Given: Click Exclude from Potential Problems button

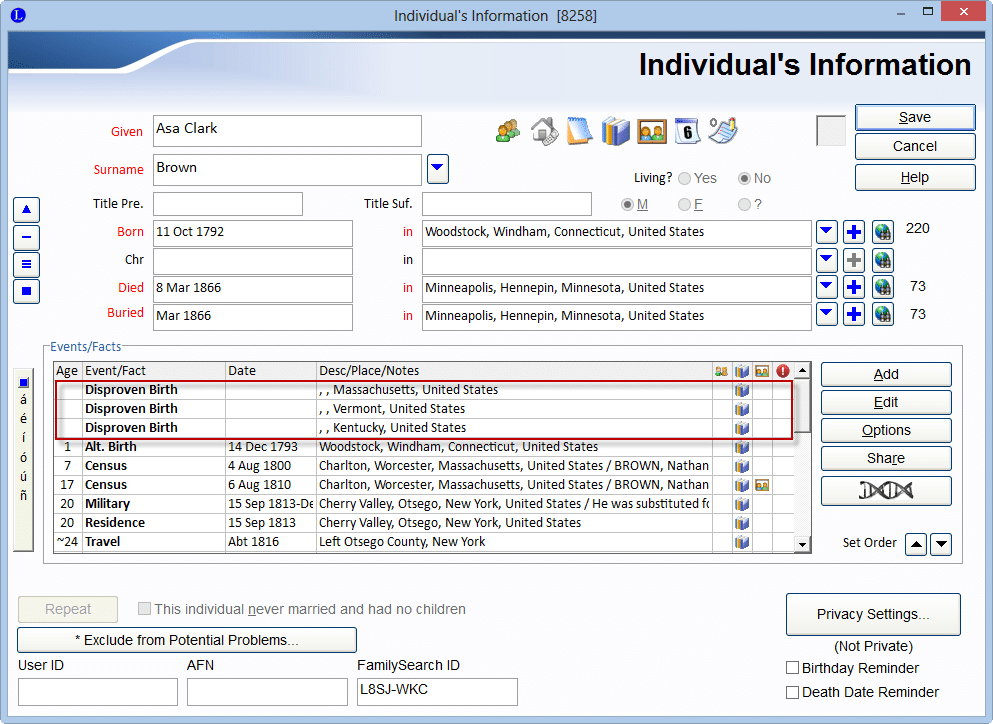Looking at the screenshot, I should 187,640.
